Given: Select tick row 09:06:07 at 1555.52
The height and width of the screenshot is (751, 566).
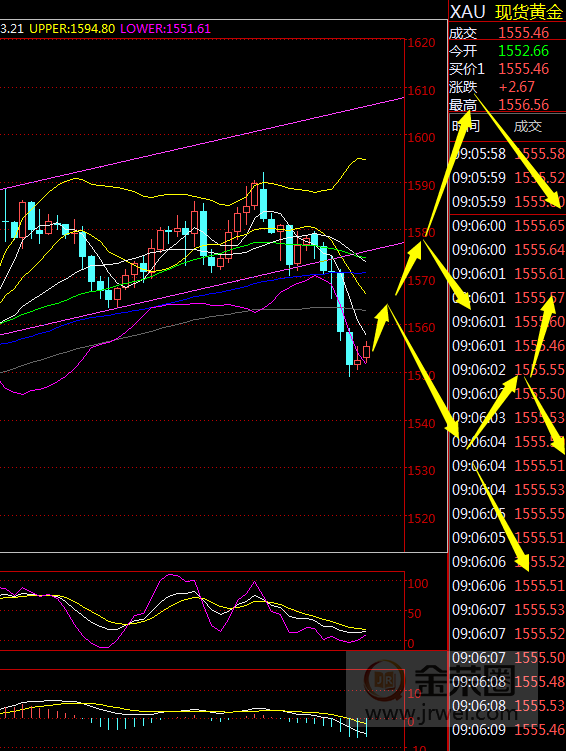Looking at the screenshot, I should click(x=508, y=634).
